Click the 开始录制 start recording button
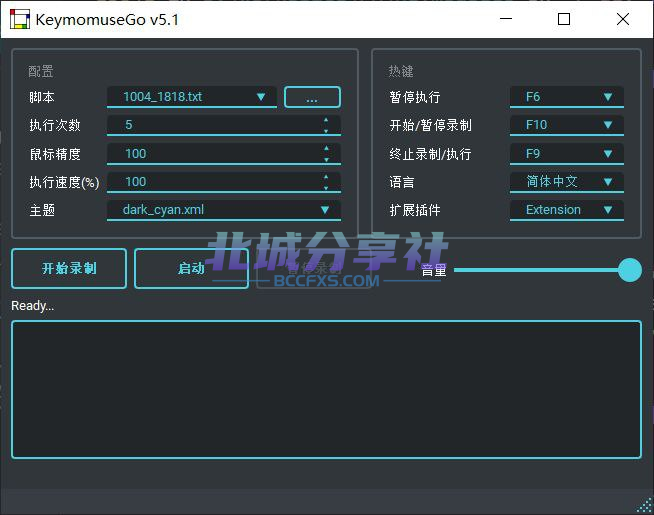 (x=69, y=268)
